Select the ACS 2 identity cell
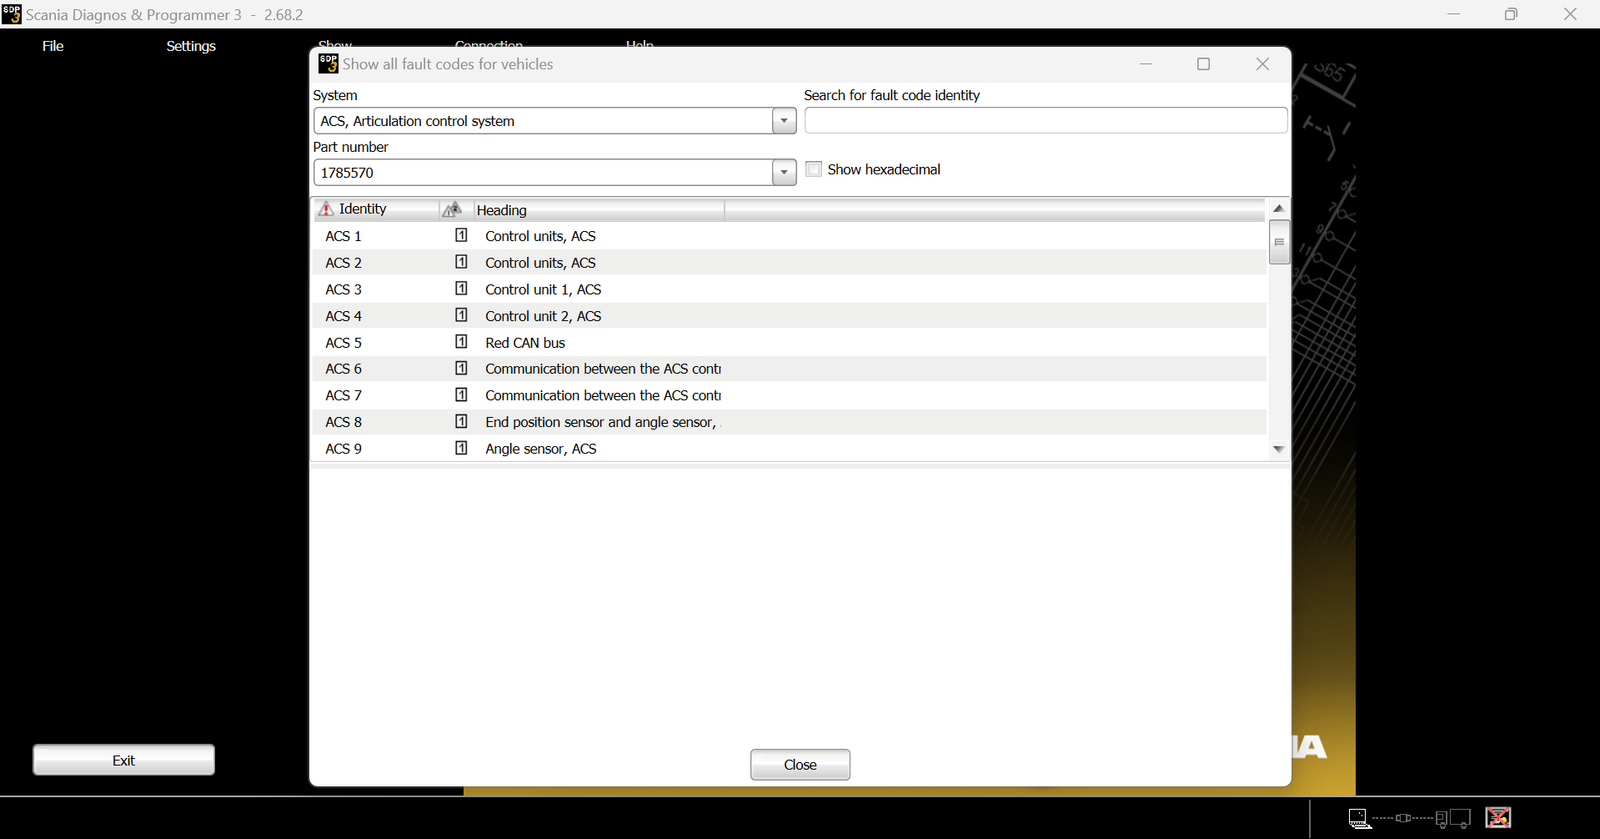Screen dimensions: 1600x839 pos(343,263)
